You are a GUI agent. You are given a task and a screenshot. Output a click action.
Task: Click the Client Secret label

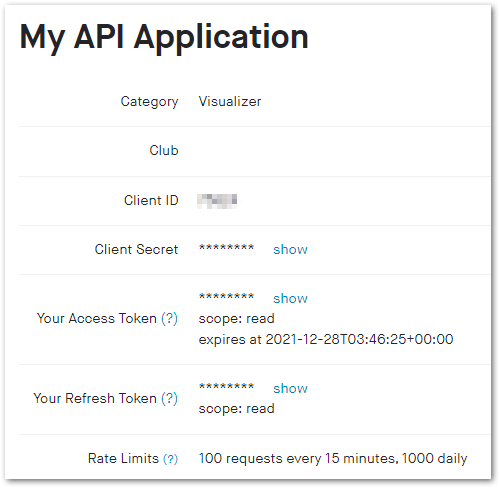(136, 249)
